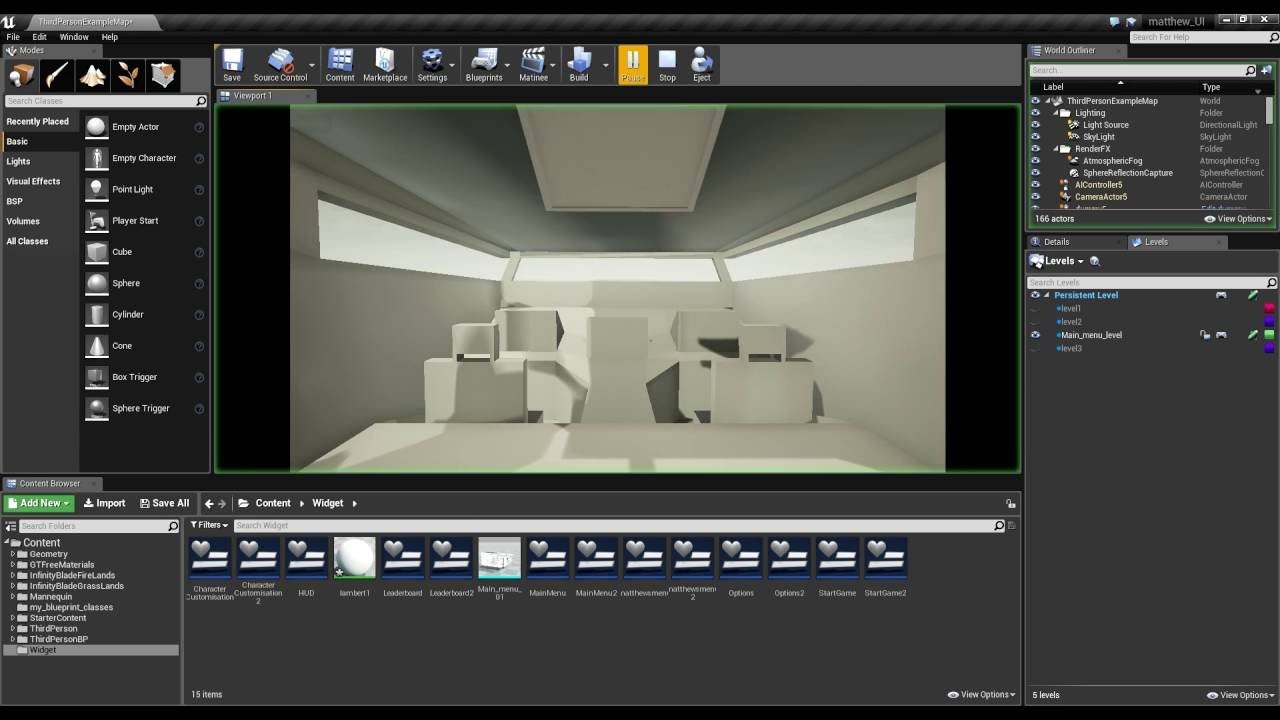Pause the running simulation
1280x720 pixels.
tap(632, 64)
